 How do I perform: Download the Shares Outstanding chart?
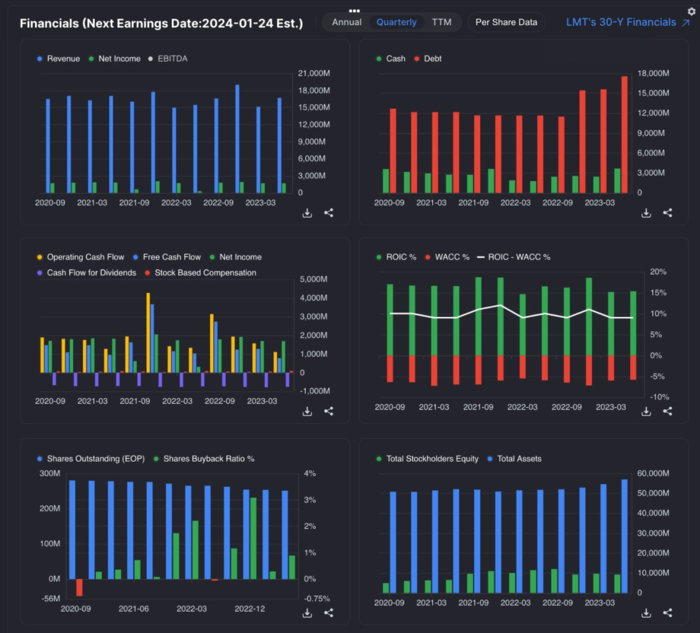[x=308, y=612]
